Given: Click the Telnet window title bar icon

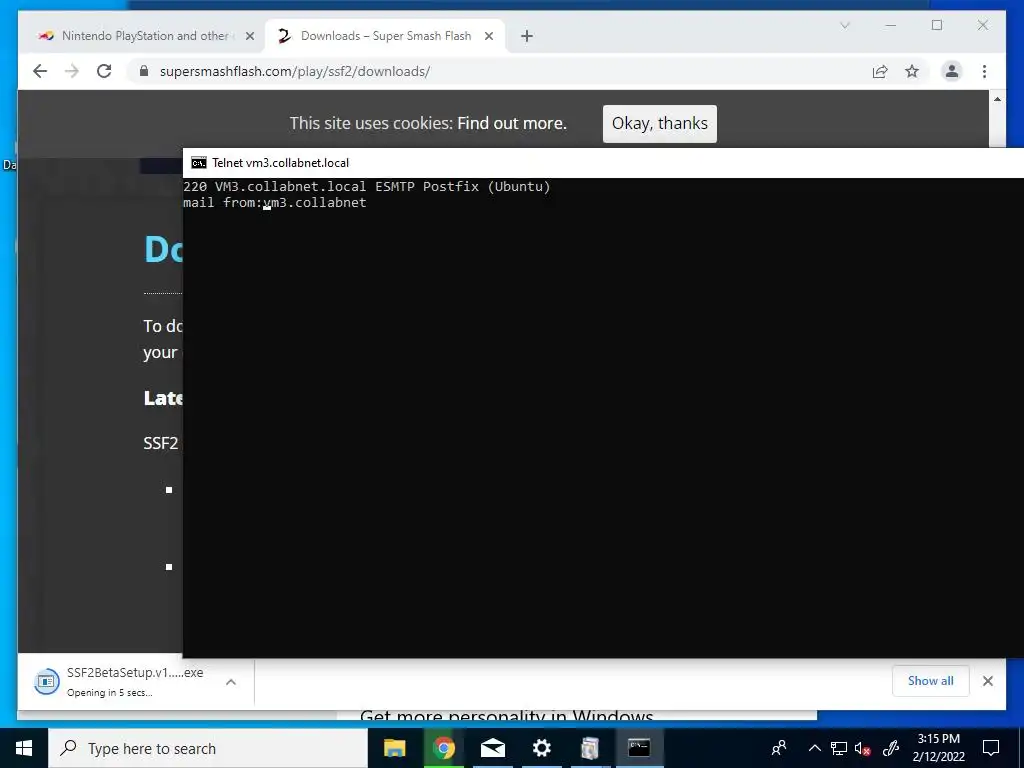Looking at the screenshot, I should tap(199, 163).
